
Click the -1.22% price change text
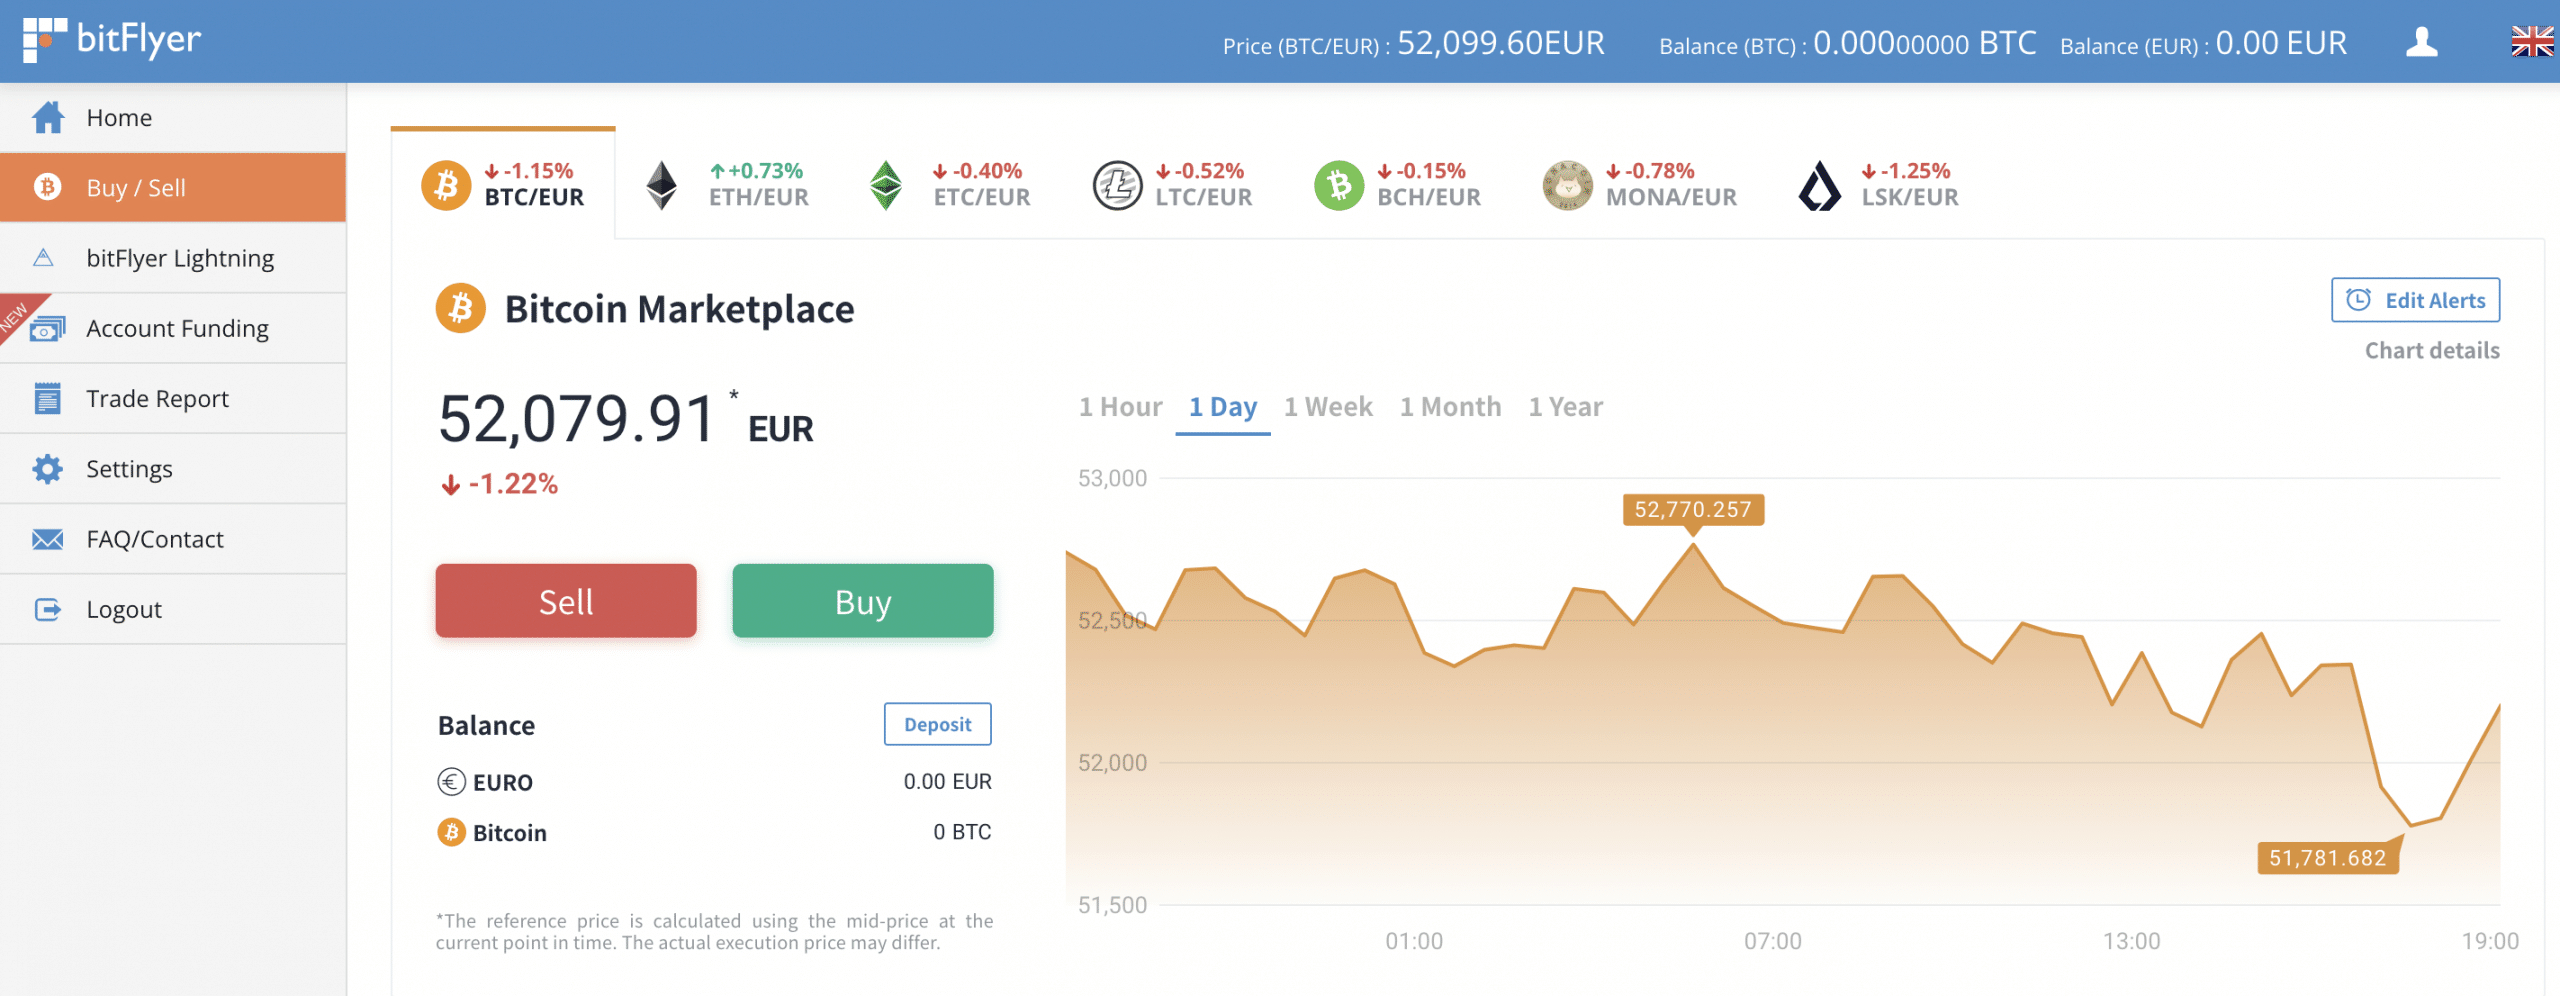(x=500, y=484)
